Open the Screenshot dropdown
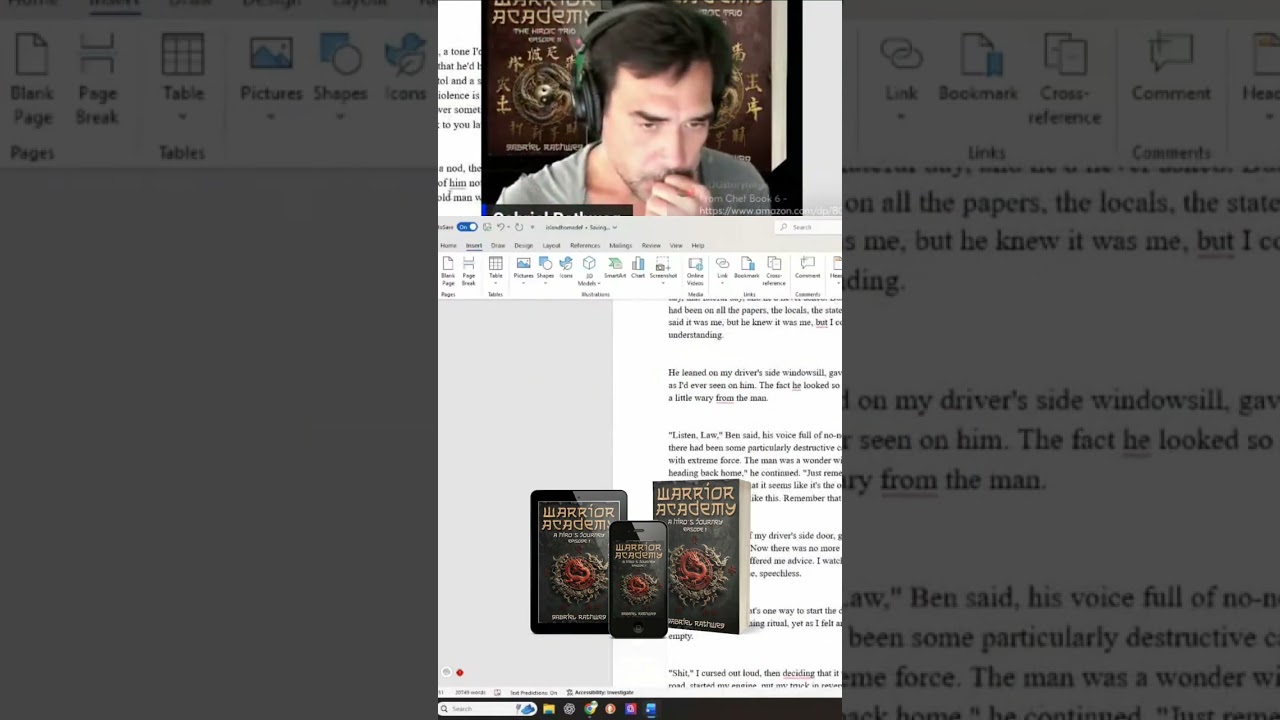Image resolution: width=1280 pixels, height=720 pixels. click(x=663, y=283)
